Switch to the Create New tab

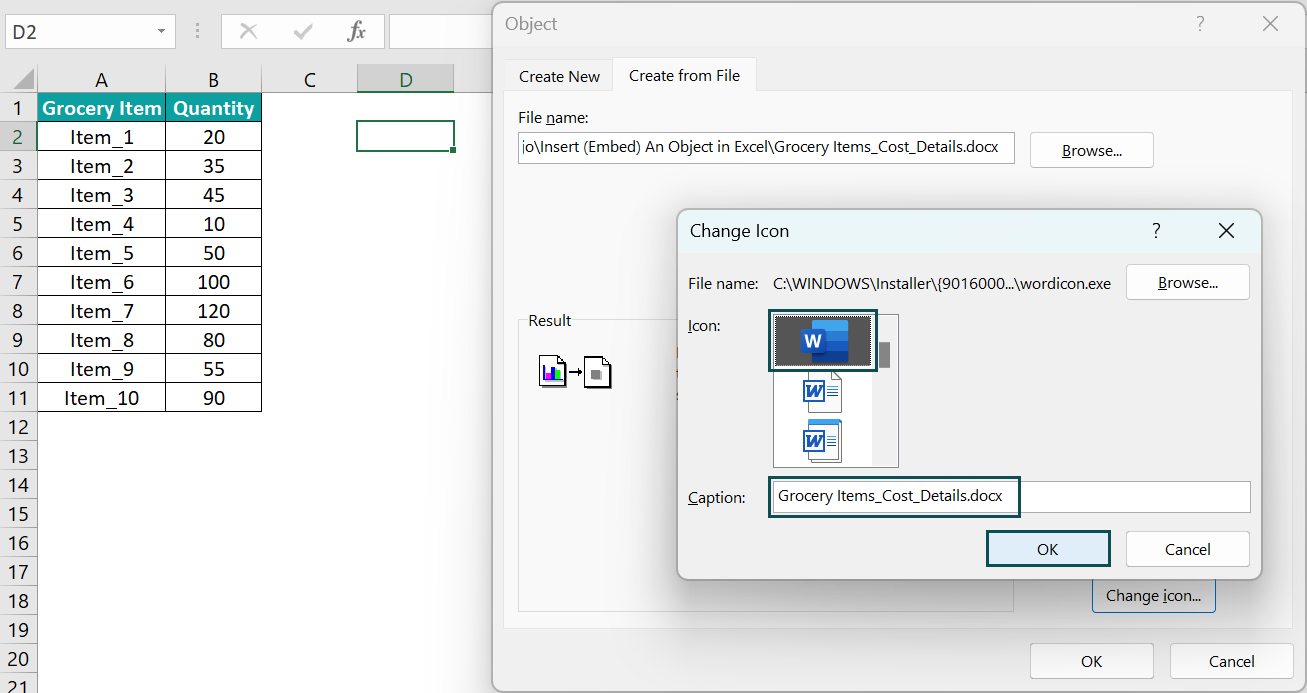pos(559,76)
